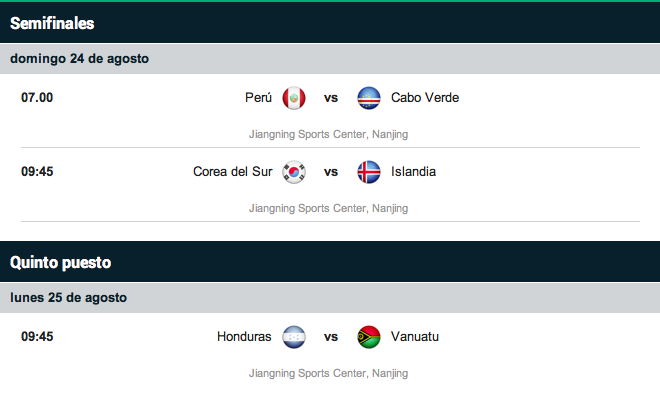This screenshot has height=393, width=660.
Task: Select the domingo 24 de agosto date bar
Action: (x=330, y=58)
